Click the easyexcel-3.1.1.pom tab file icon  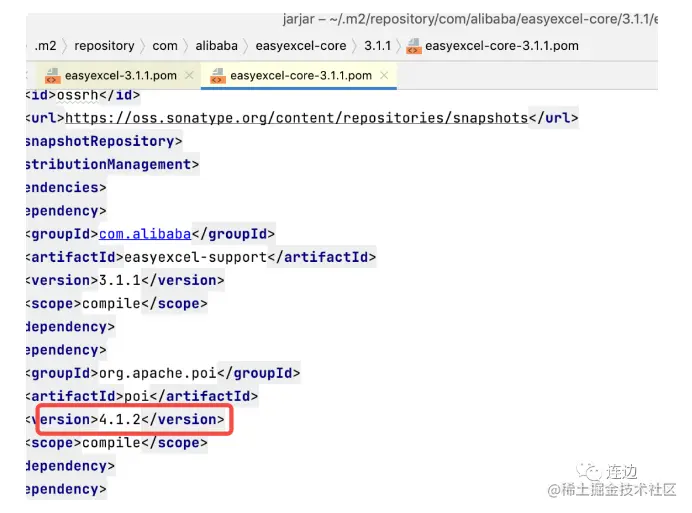53,76
